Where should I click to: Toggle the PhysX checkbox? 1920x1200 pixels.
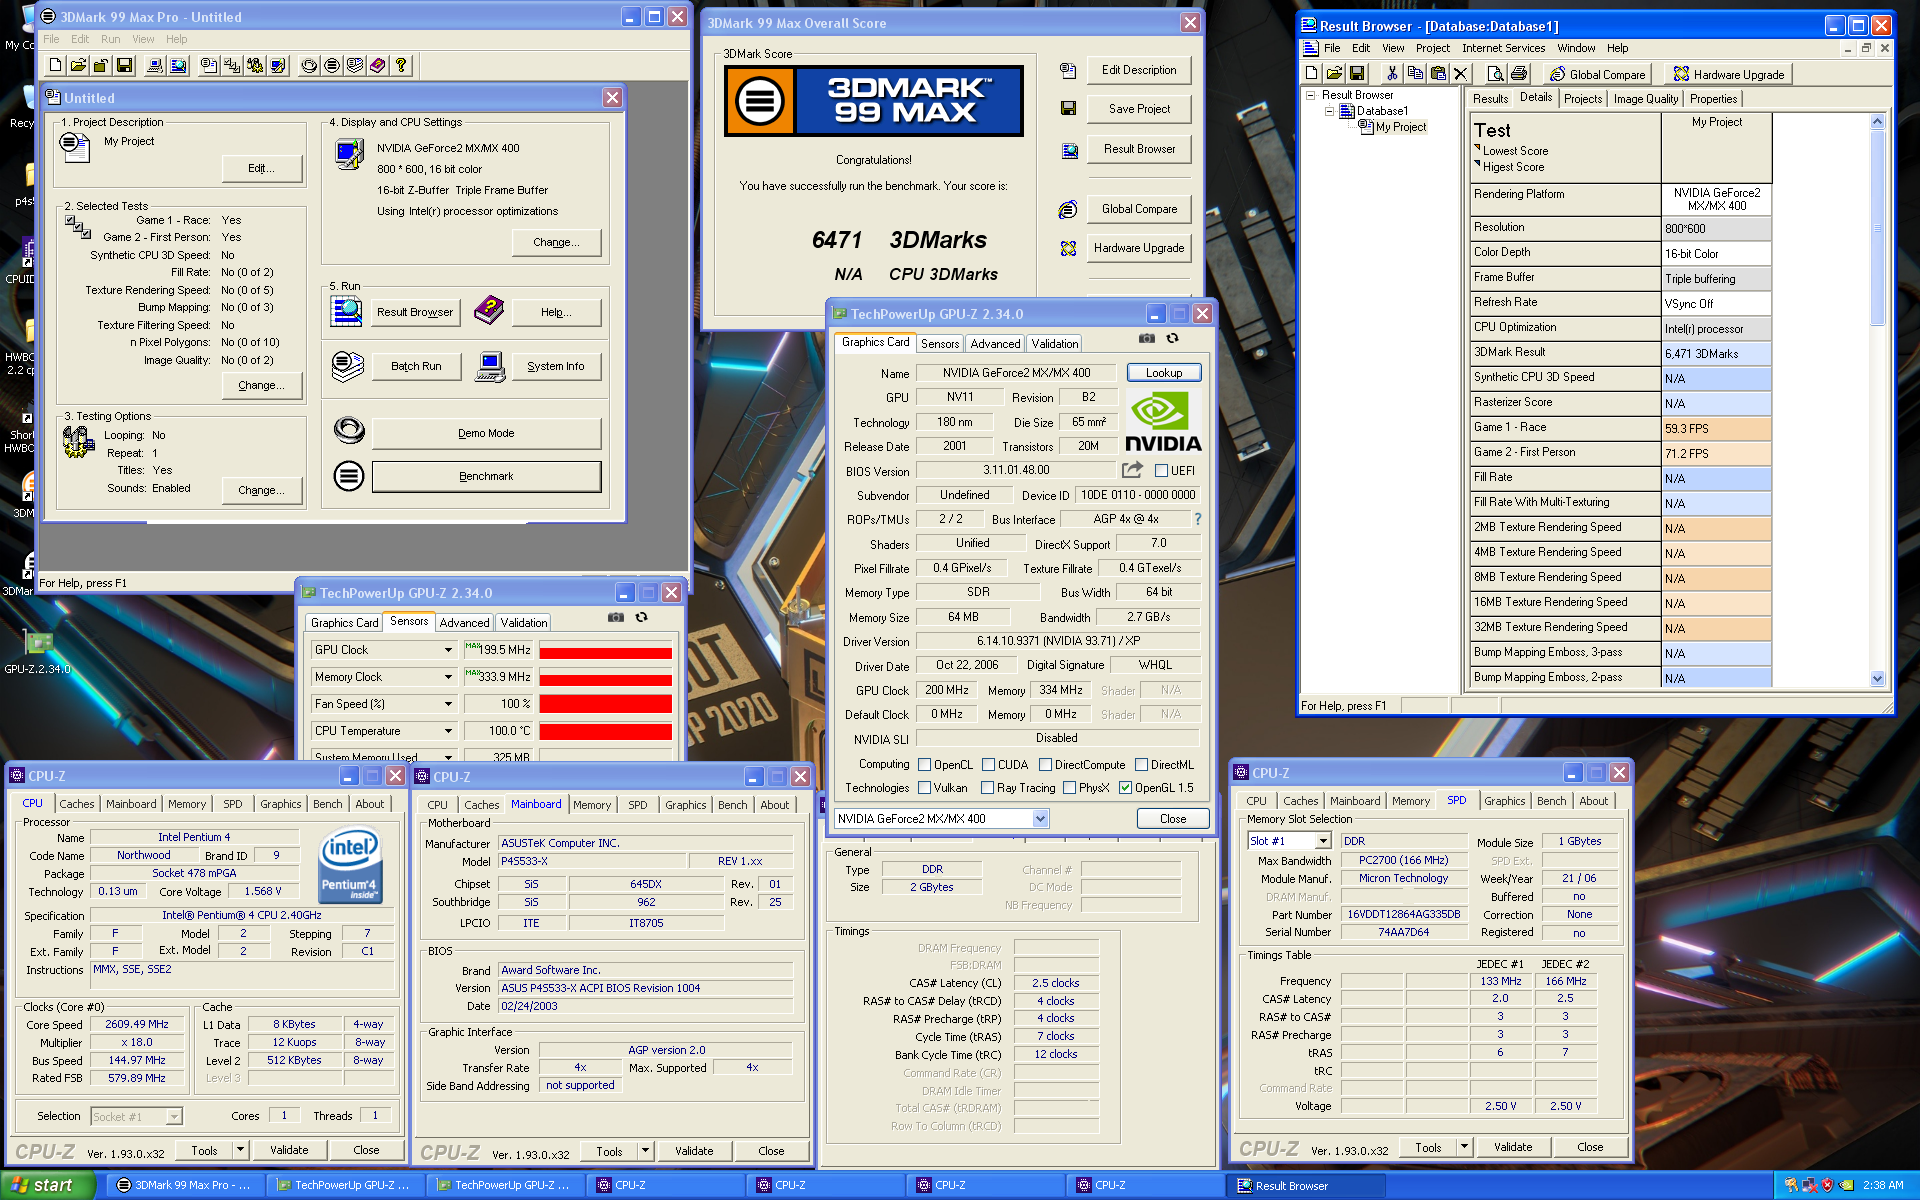click(x=1069, y=788)
